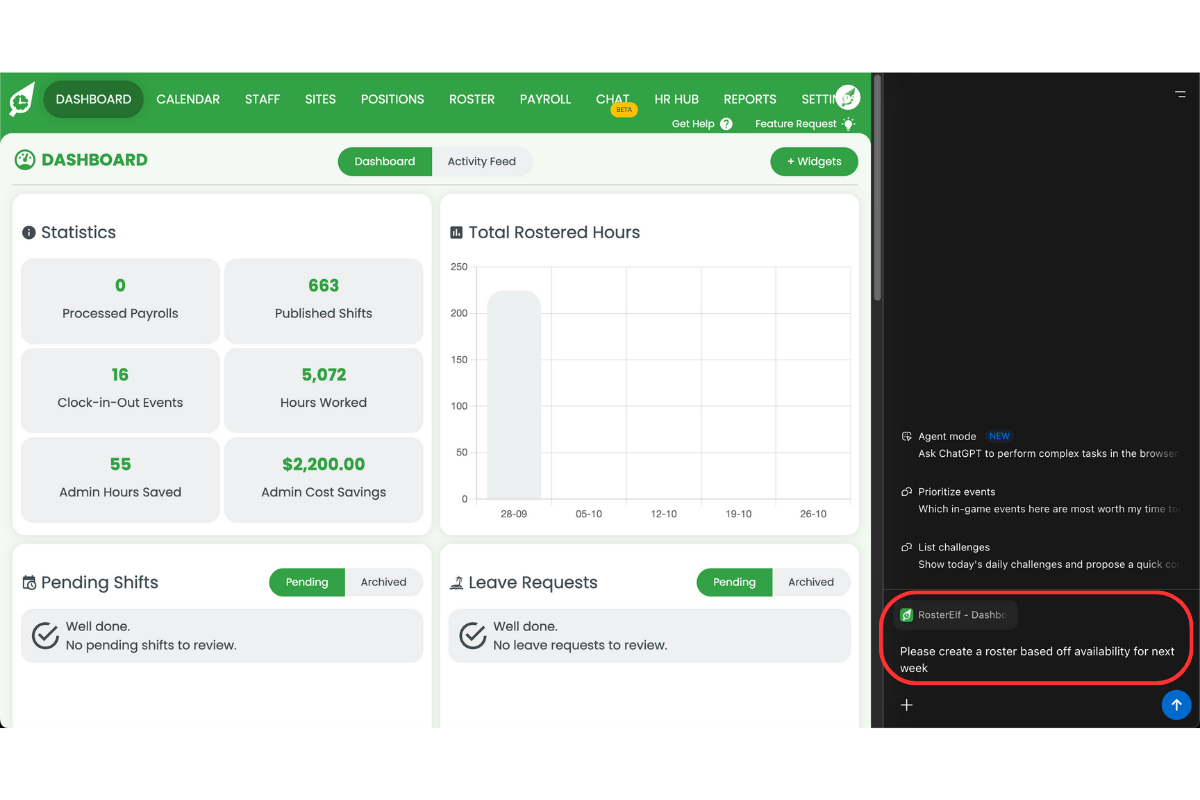Screen dimensions: 1200x800
Task: Open Get Help via the question mark icon
Action: click(x=726, y=123)
